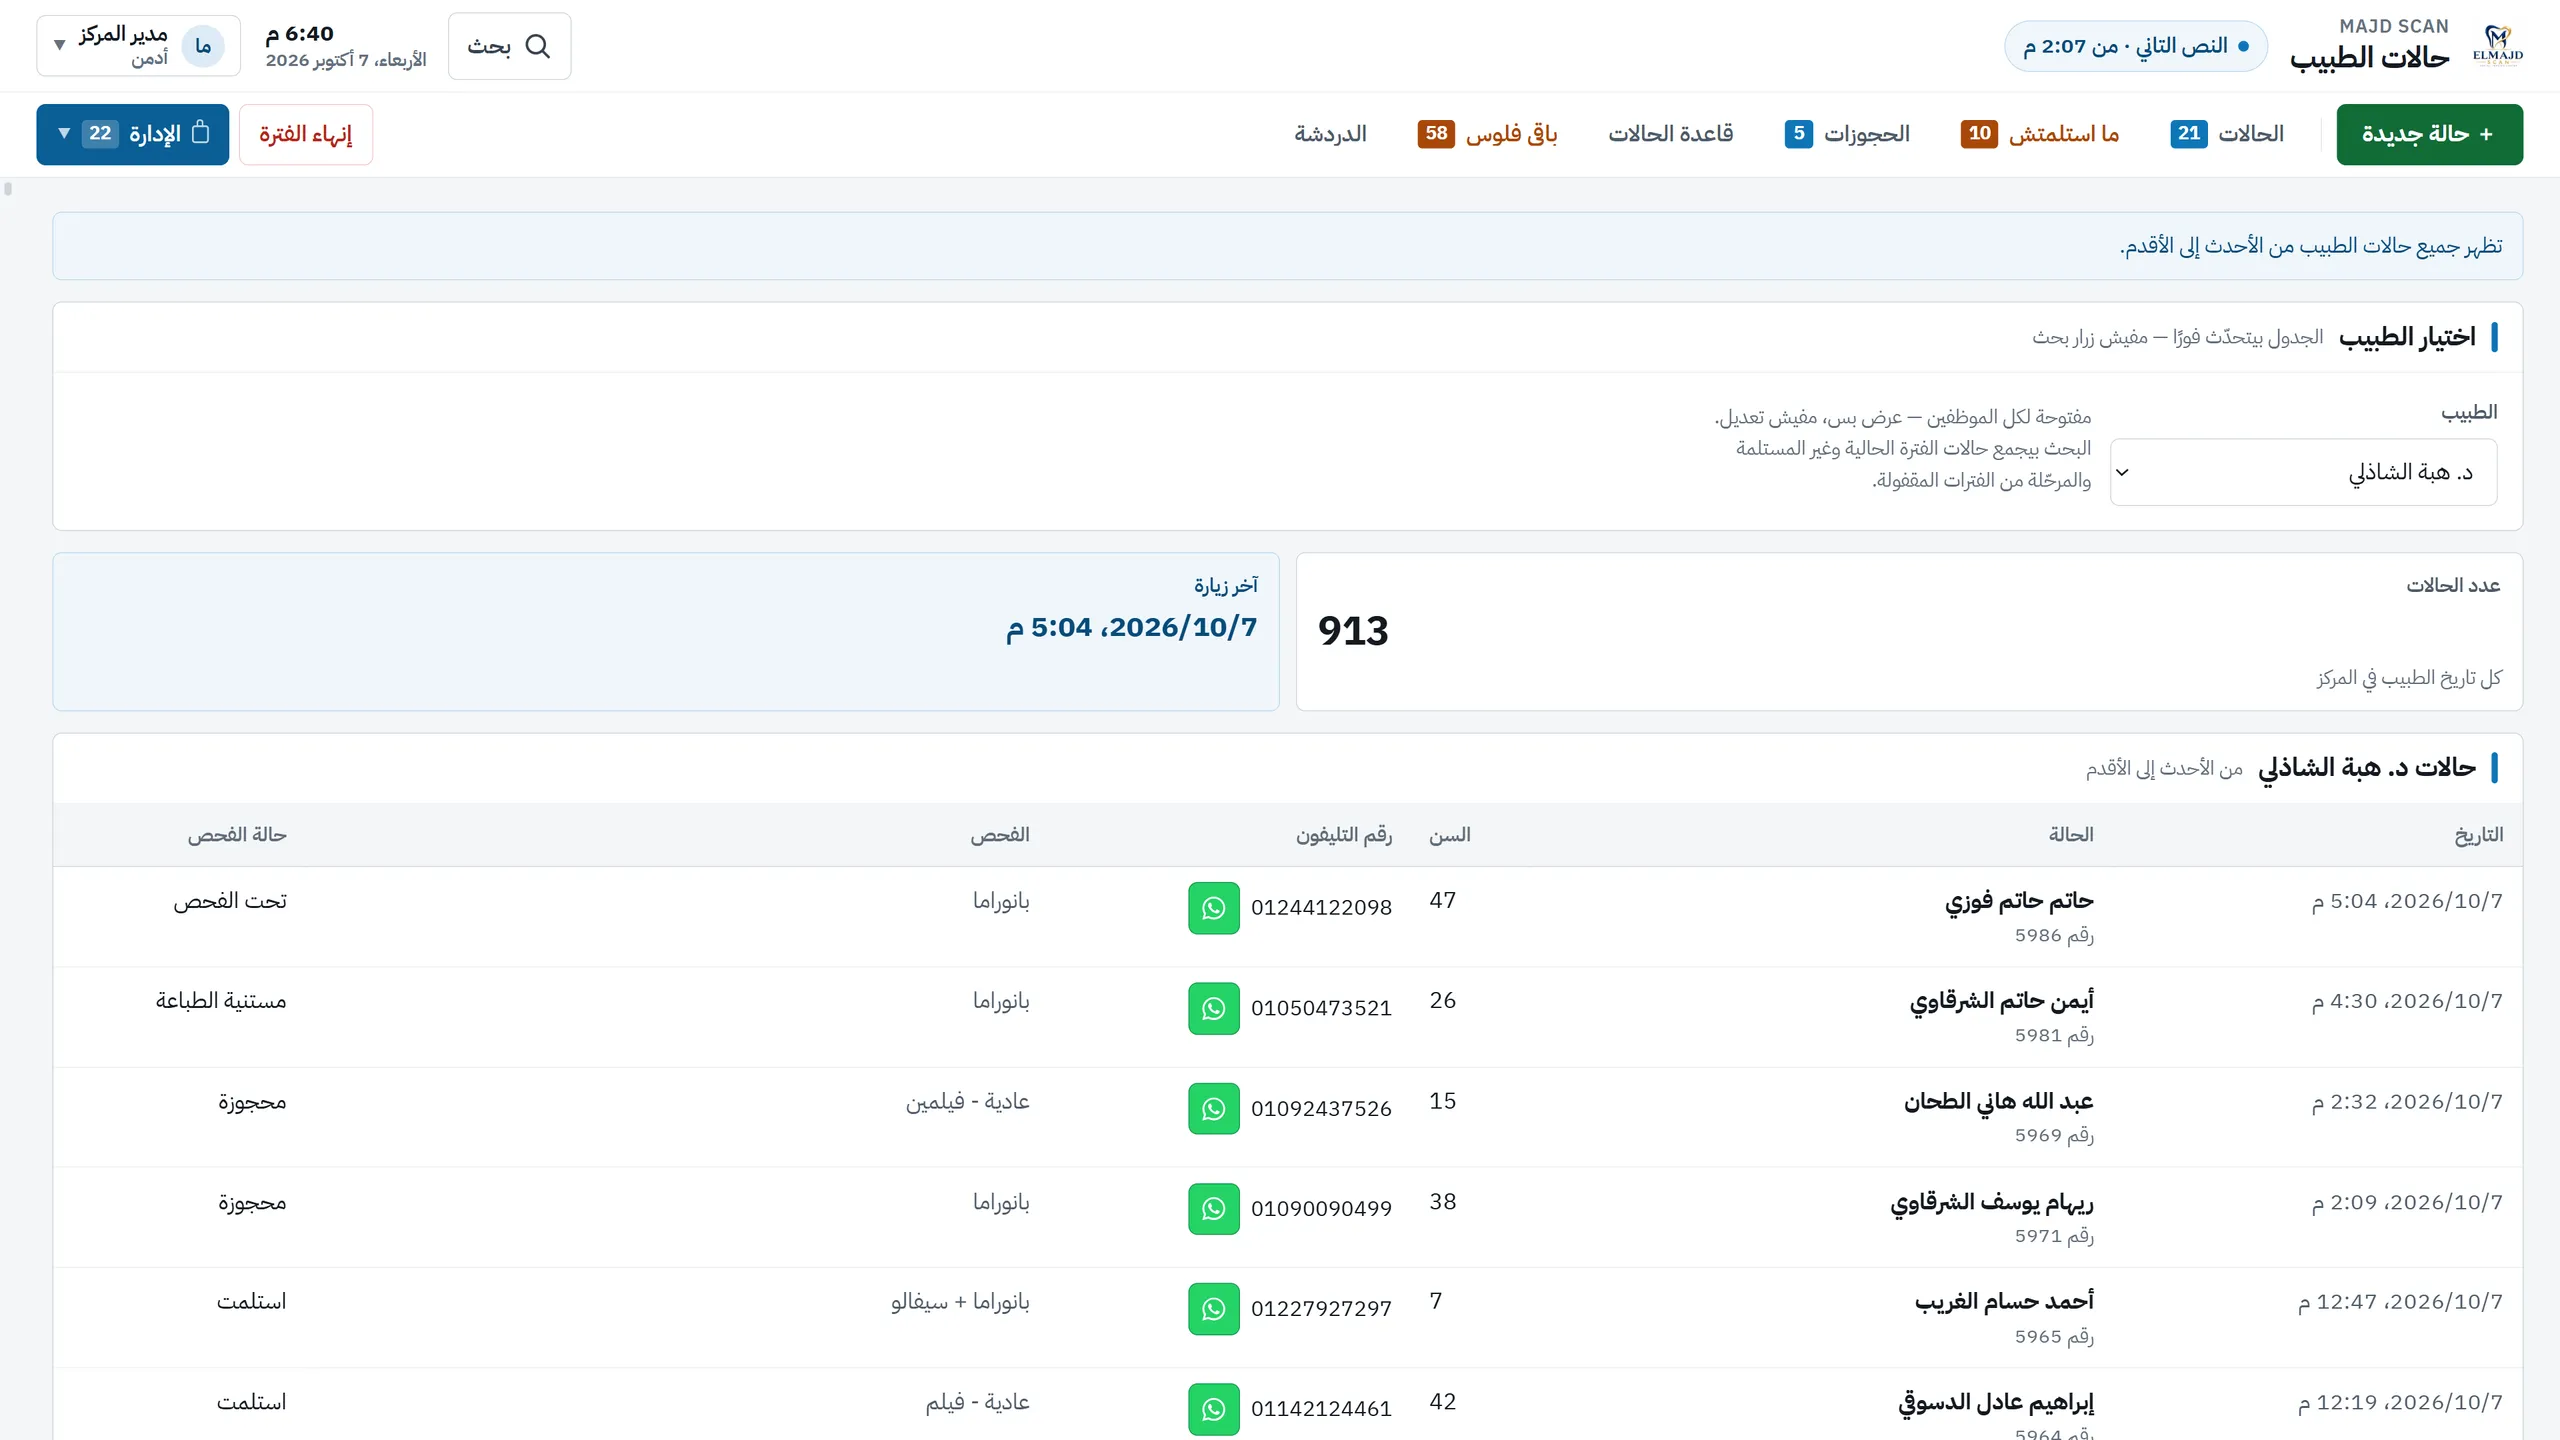
Task: Open WhatsApp for 01090090499
Action: click(1213, 1209)
